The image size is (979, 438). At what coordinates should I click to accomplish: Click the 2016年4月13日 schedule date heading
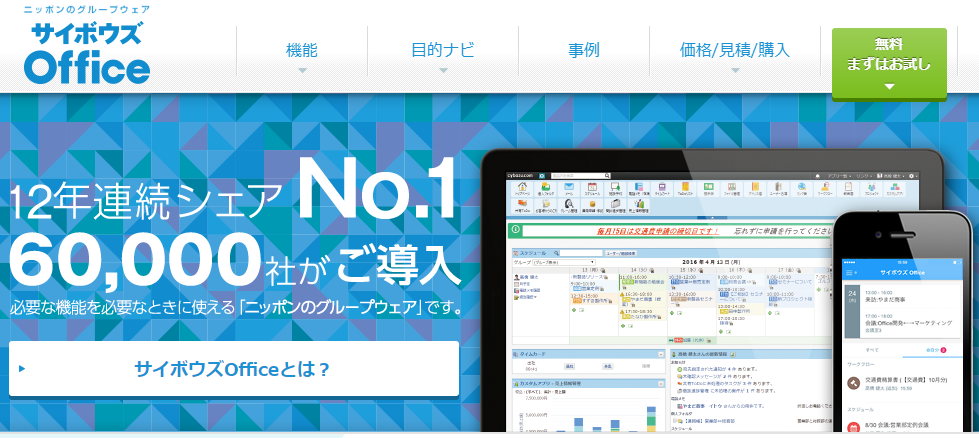[x=711, y=262]
